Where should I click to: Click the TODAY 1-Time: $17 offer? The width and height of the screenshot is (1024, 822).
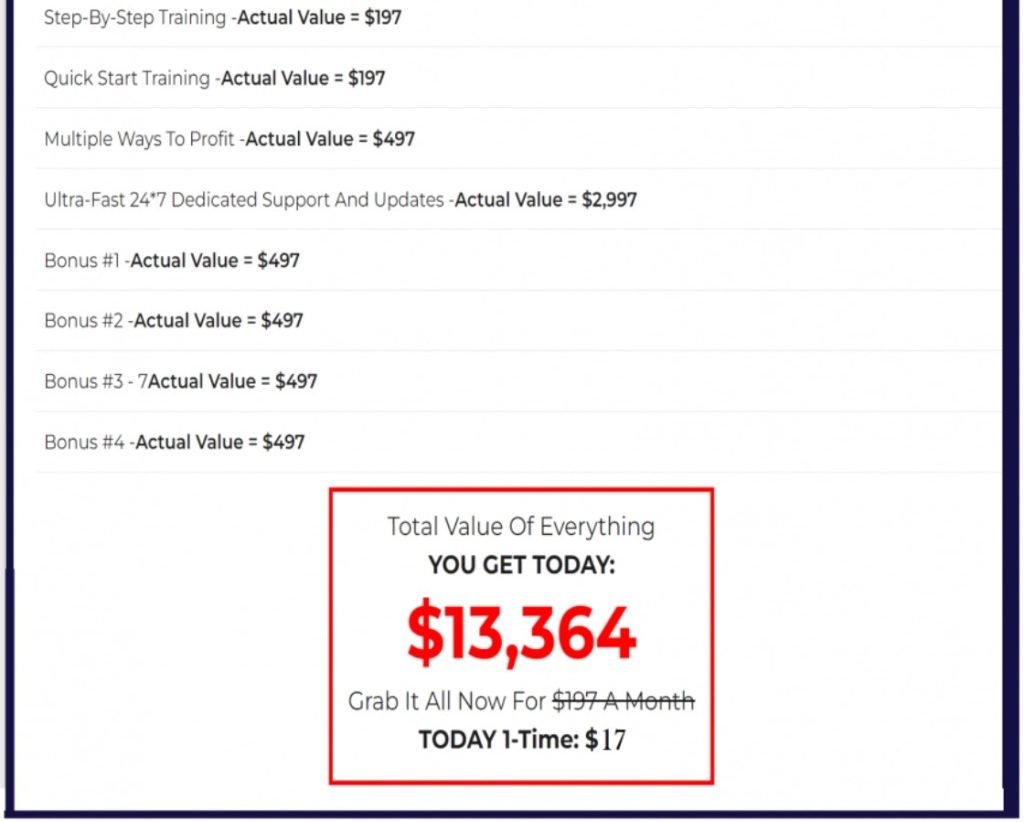click(521, 740)
